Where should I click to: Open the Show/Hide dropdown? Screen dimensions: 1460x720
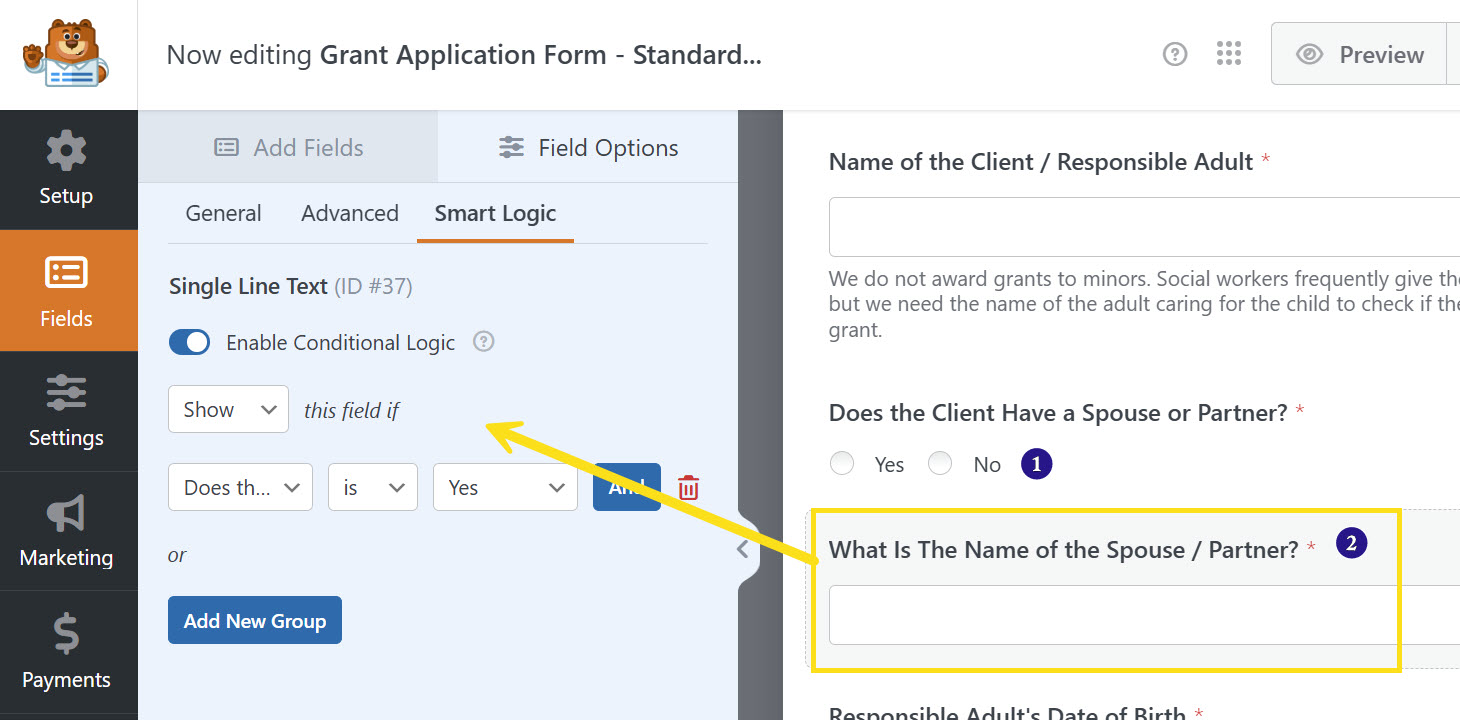click(x=228, y=410)
